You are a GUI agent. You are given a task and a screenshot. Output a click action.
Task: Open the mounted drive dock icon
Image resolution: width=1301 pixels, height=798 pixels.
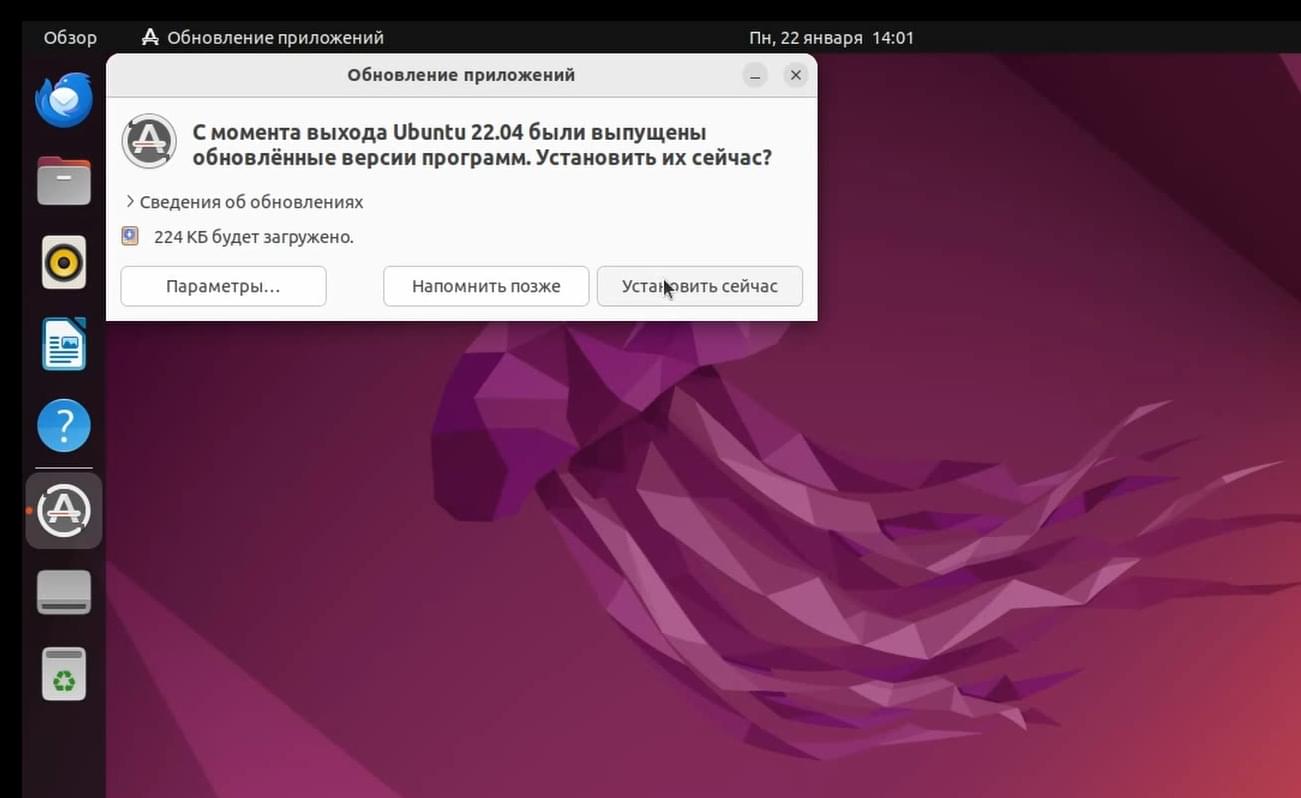(x=64, y=592)
